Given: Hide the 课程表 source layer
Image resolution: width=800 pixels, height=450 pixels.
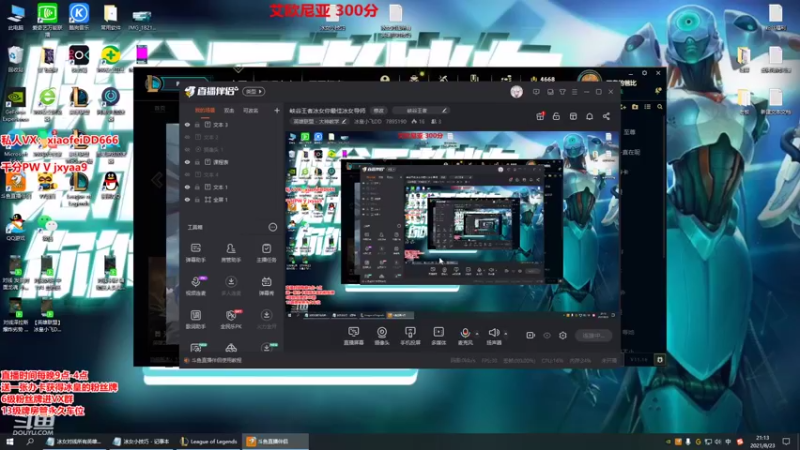Looking at the screenshot, I should click(187, 162).
